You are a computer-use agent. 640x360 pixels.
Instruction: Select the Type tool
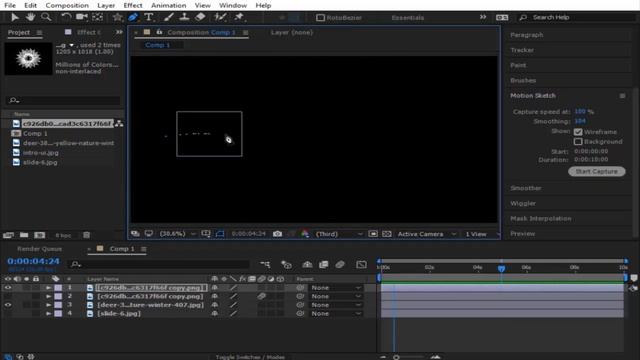149,17
